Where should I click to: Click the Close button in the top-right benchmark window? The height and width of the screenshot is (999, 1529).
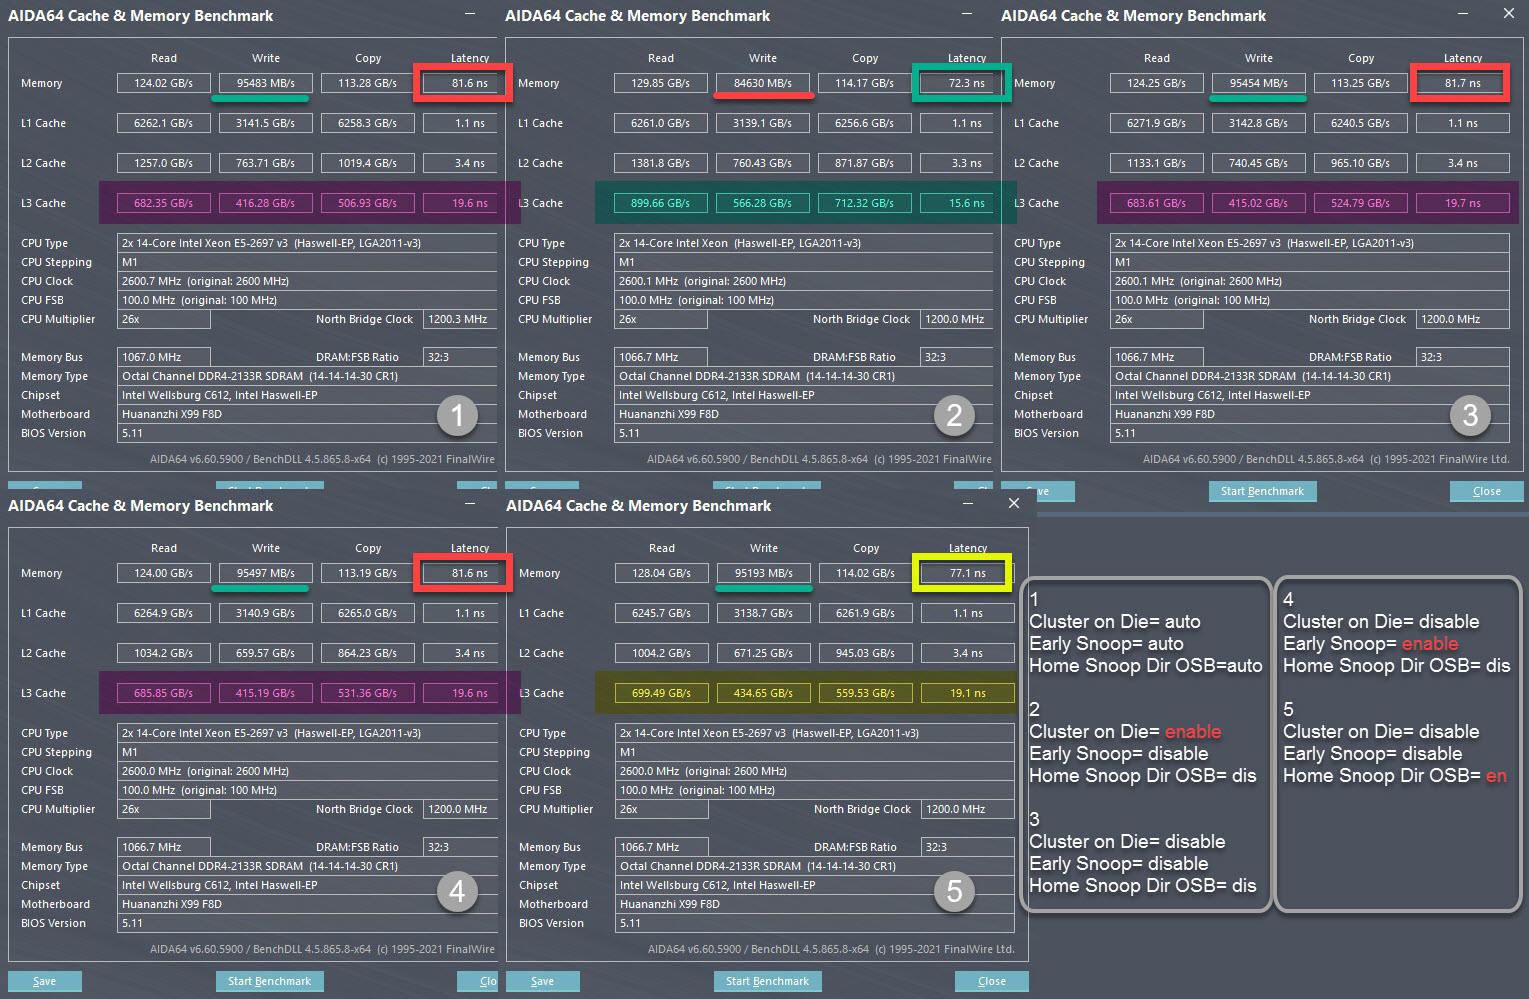coord(1486,491)
